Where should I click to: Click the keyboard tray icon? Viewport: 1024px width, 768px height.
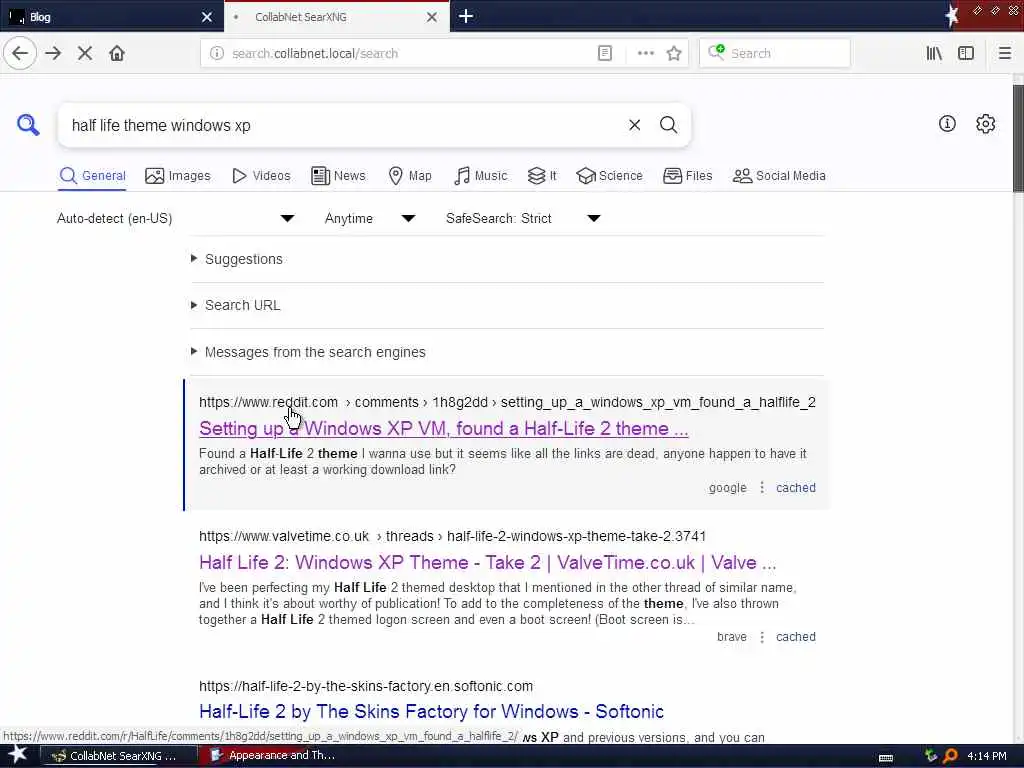[x=886, y=757]
